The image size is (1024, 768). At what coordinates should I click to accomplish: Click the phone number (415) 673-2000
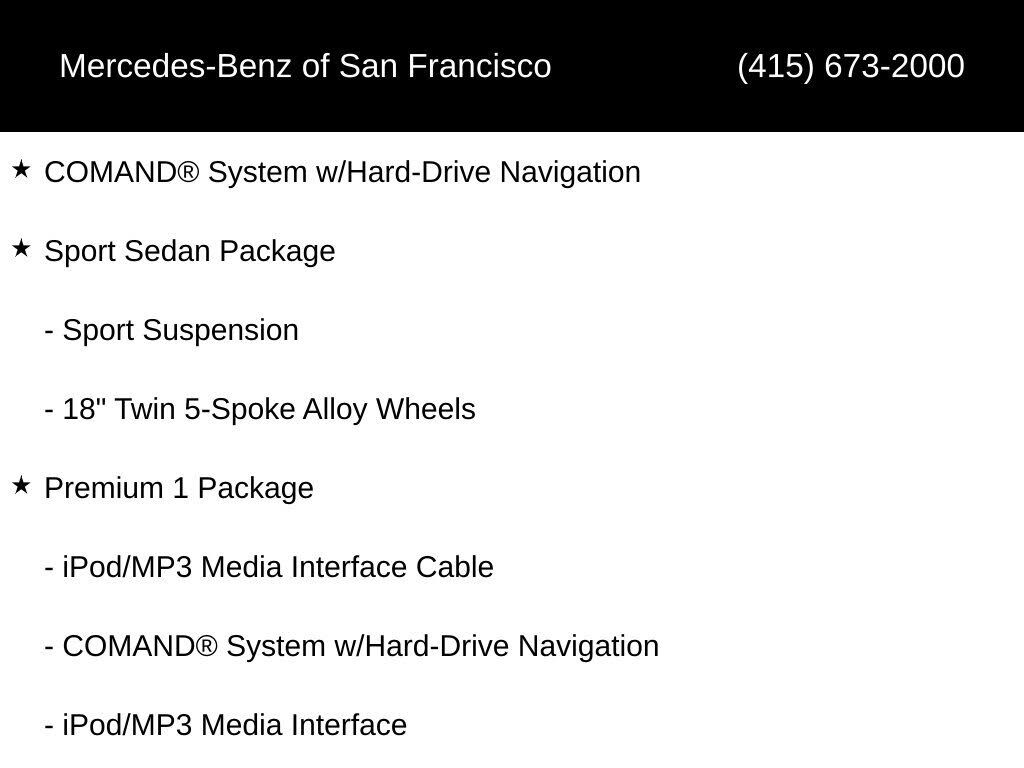click(x=851, y=66)
